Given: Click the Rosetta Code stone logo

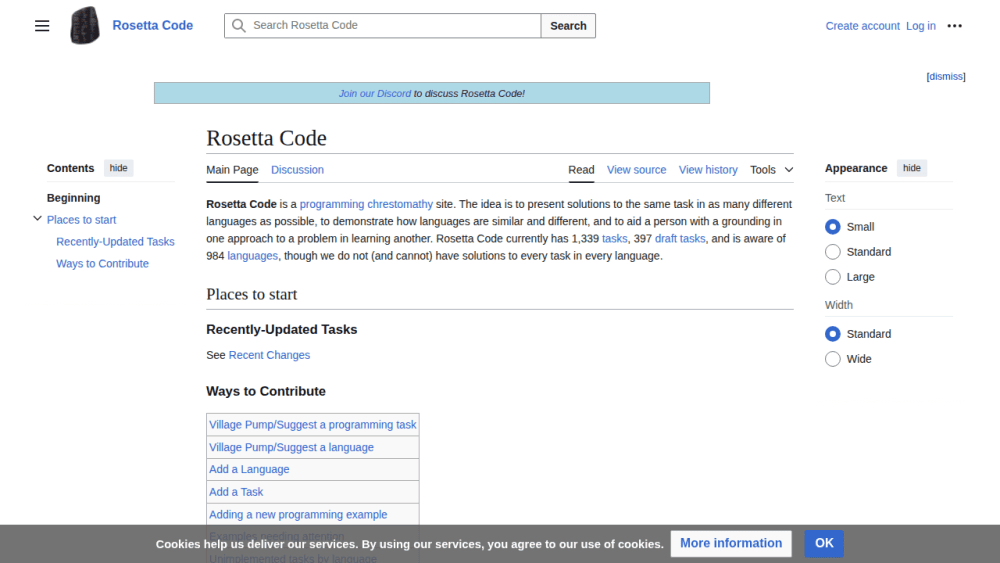Looking at the screenshot, I should [85, 26].
